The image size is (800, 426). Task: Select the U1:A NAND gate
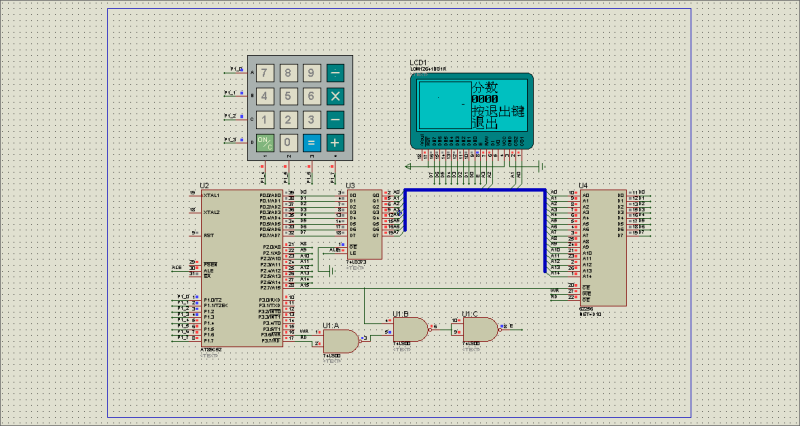[339, 341]
